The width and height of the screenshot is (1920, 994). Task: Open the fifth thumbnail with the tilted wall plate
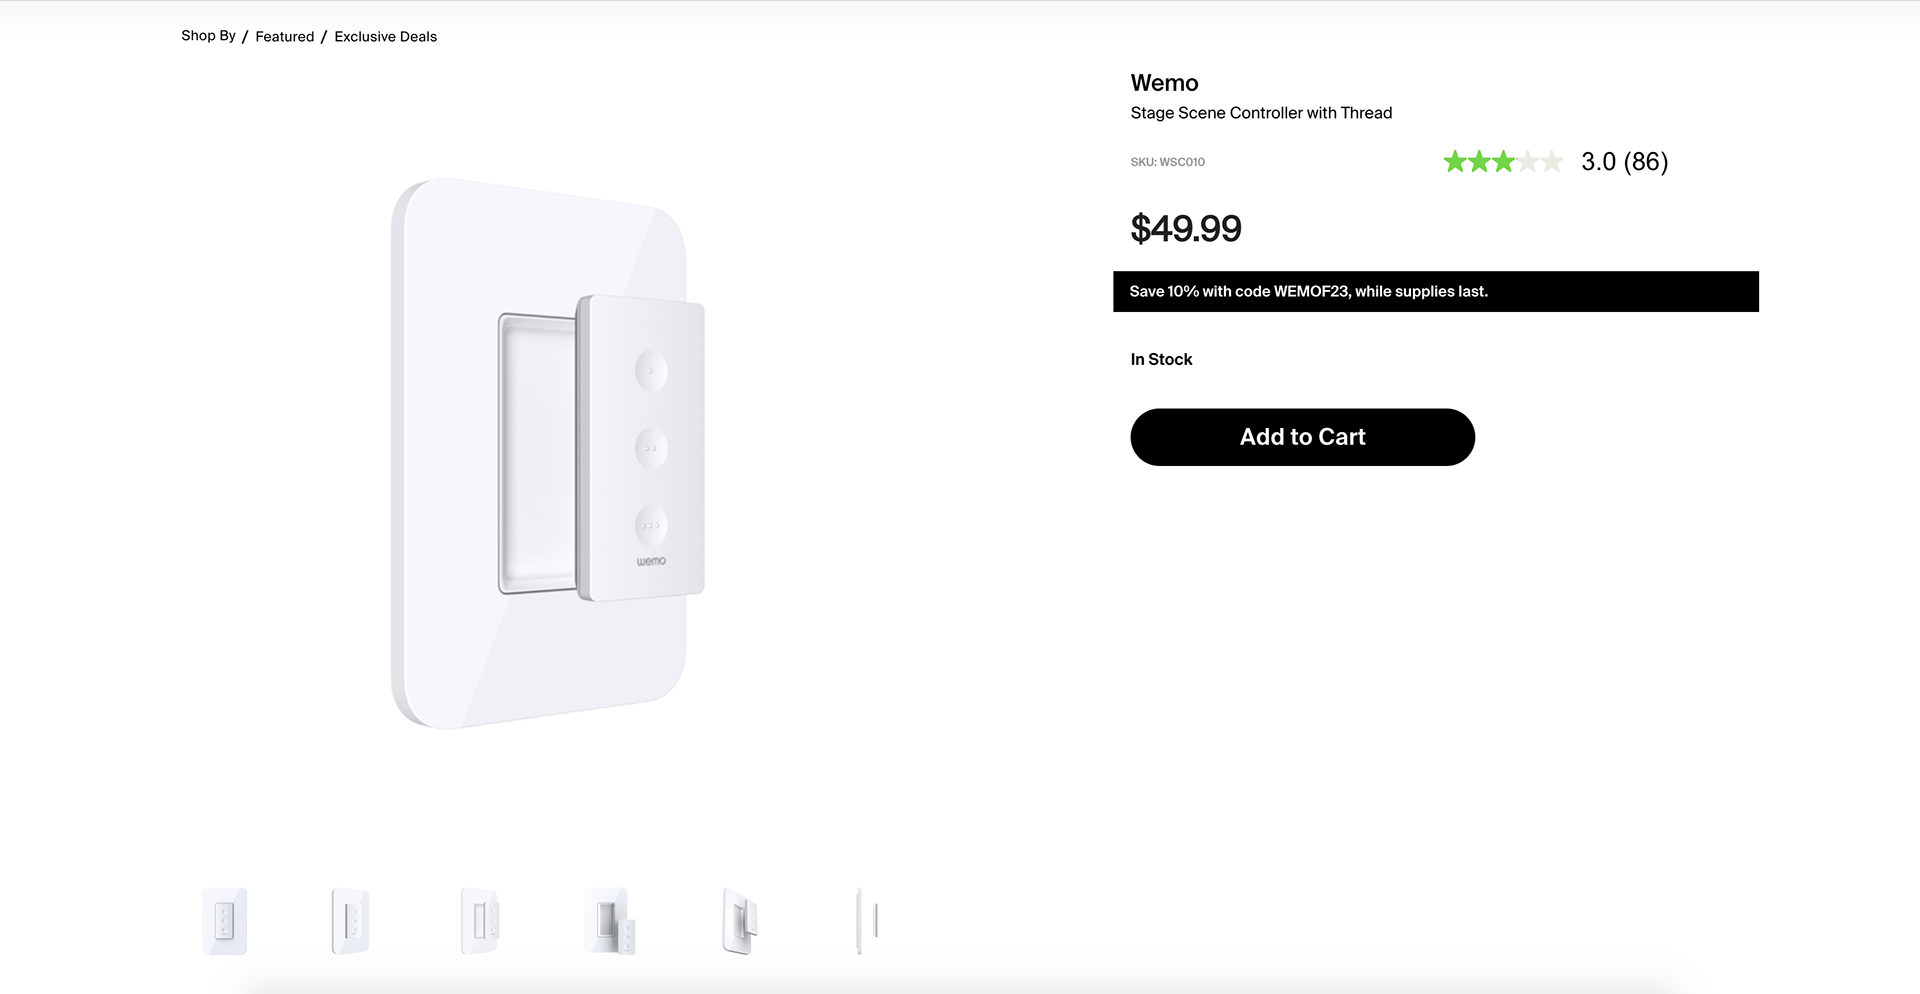pos(740,921)
